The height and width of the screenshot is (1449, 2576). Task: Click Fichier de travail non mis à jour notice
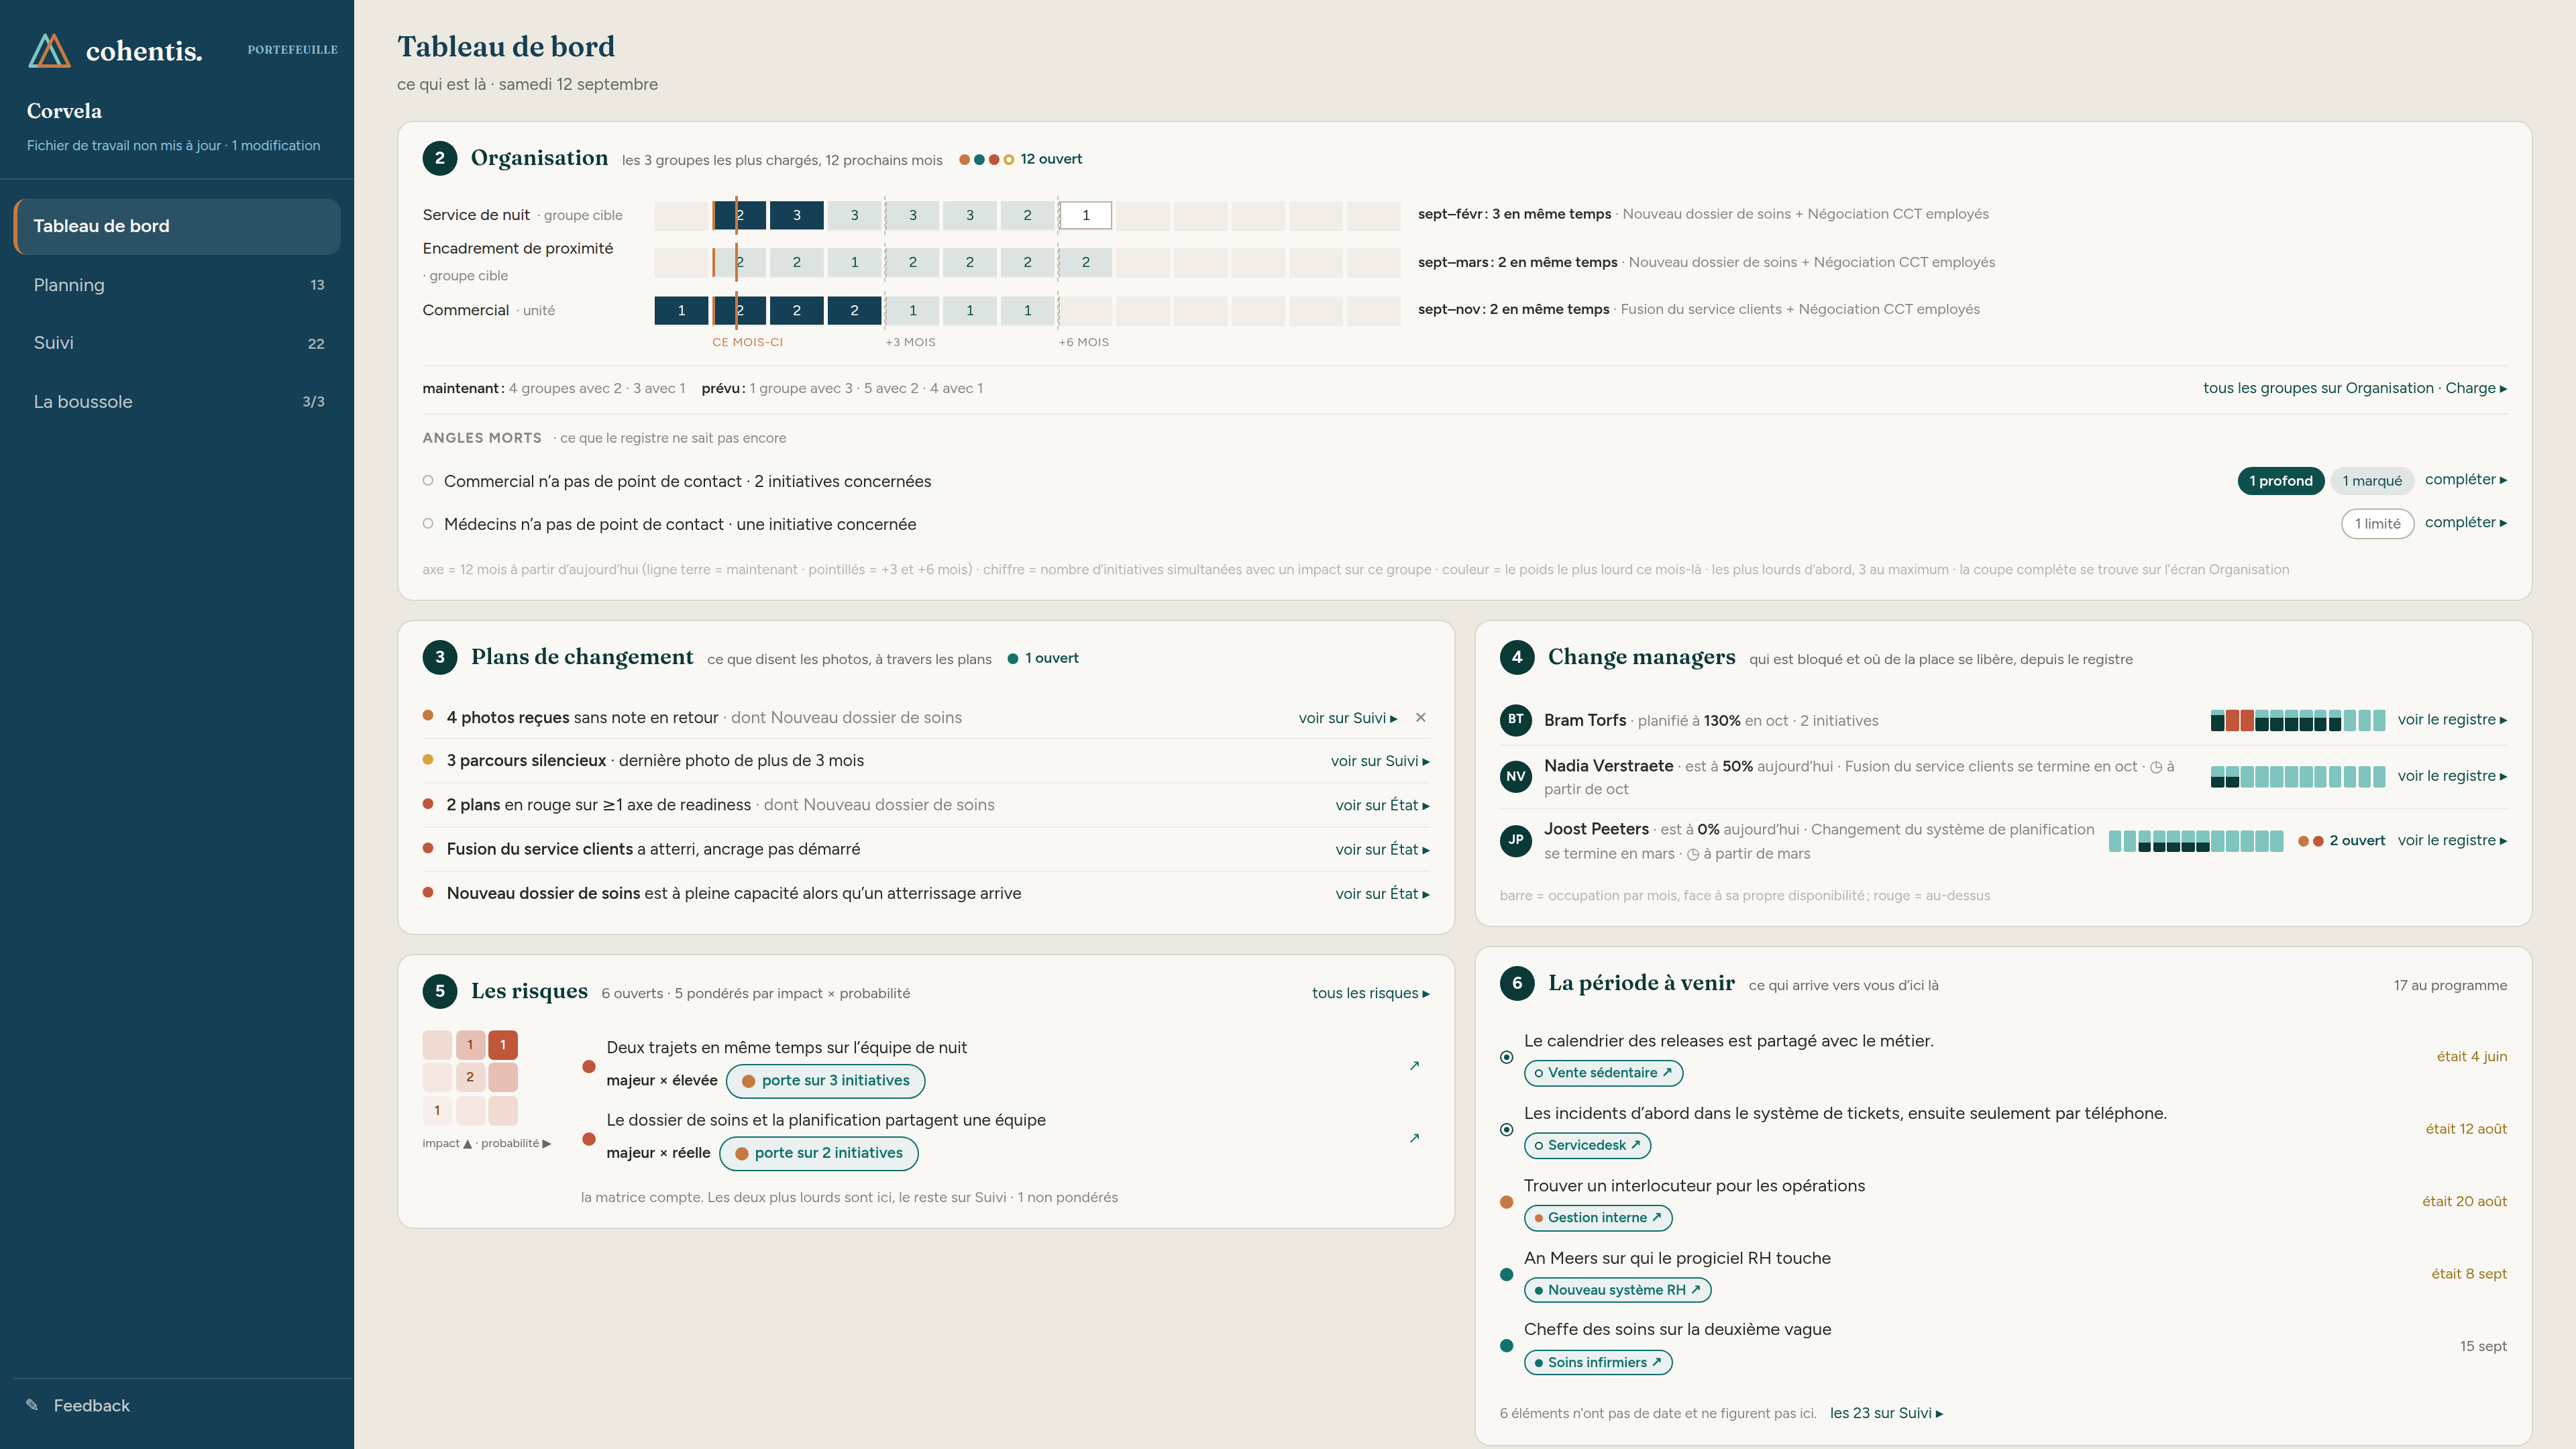173,145
